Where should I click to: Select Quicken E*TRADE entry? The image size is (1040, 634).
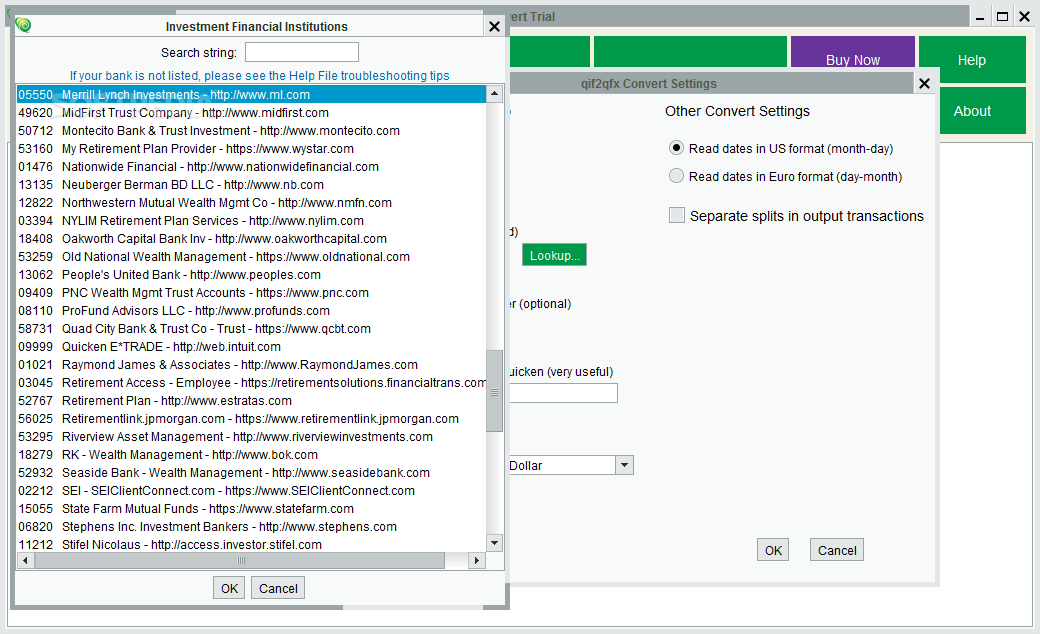pos(251,346)
